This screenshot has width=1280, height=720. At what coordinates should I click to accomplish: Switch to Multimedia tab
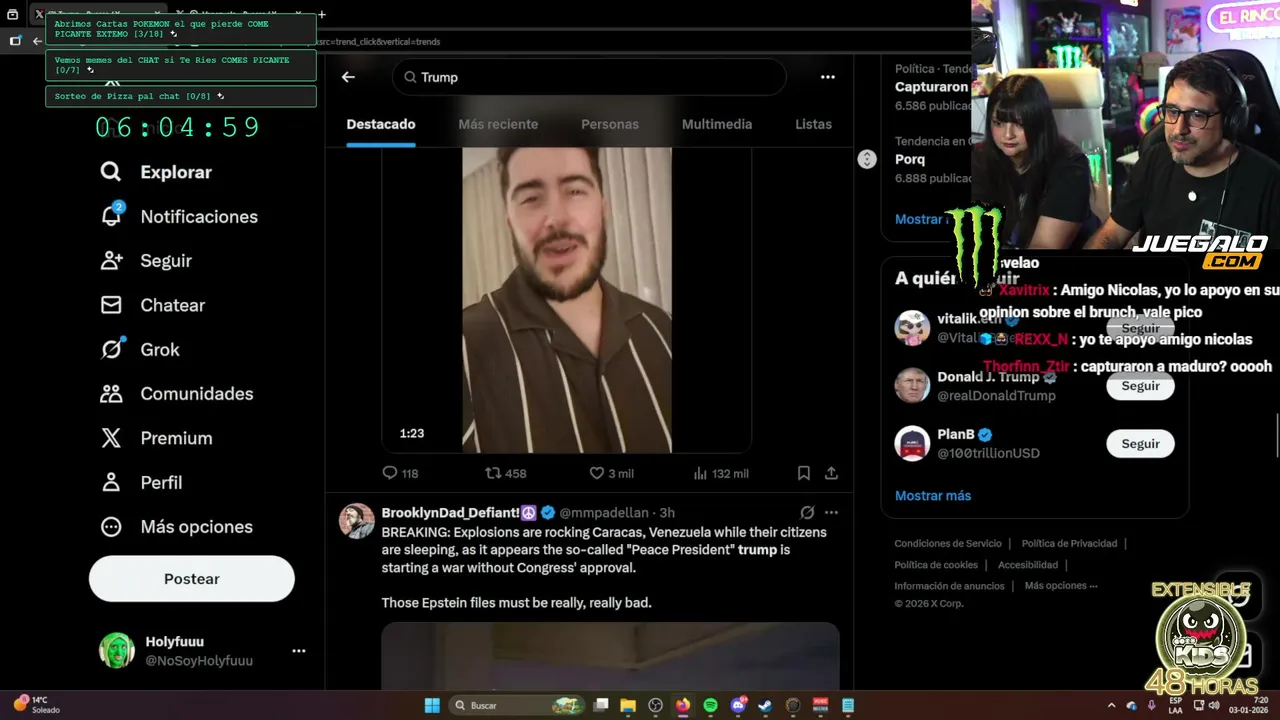pyautogui.click(x=717, y=124)
